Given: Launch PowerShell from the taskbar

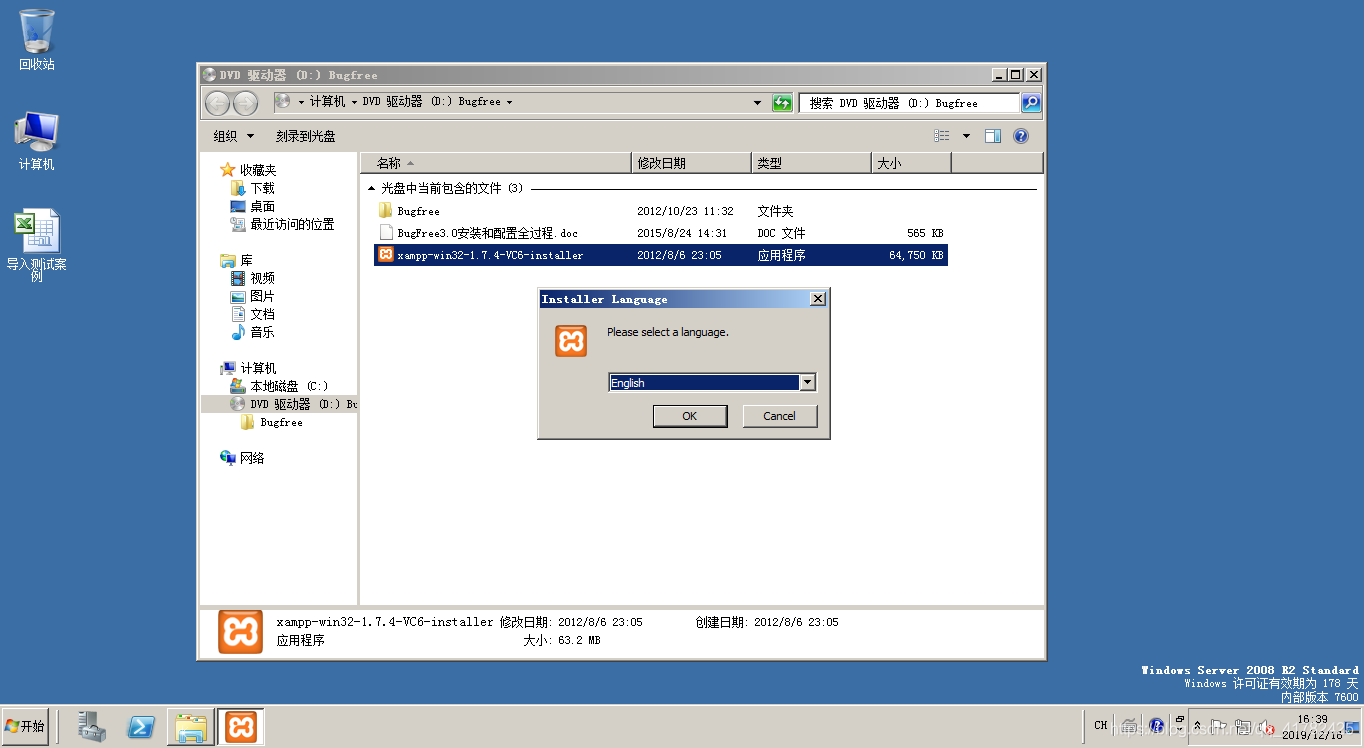Looking at the screenshot, I should [141, 727].
